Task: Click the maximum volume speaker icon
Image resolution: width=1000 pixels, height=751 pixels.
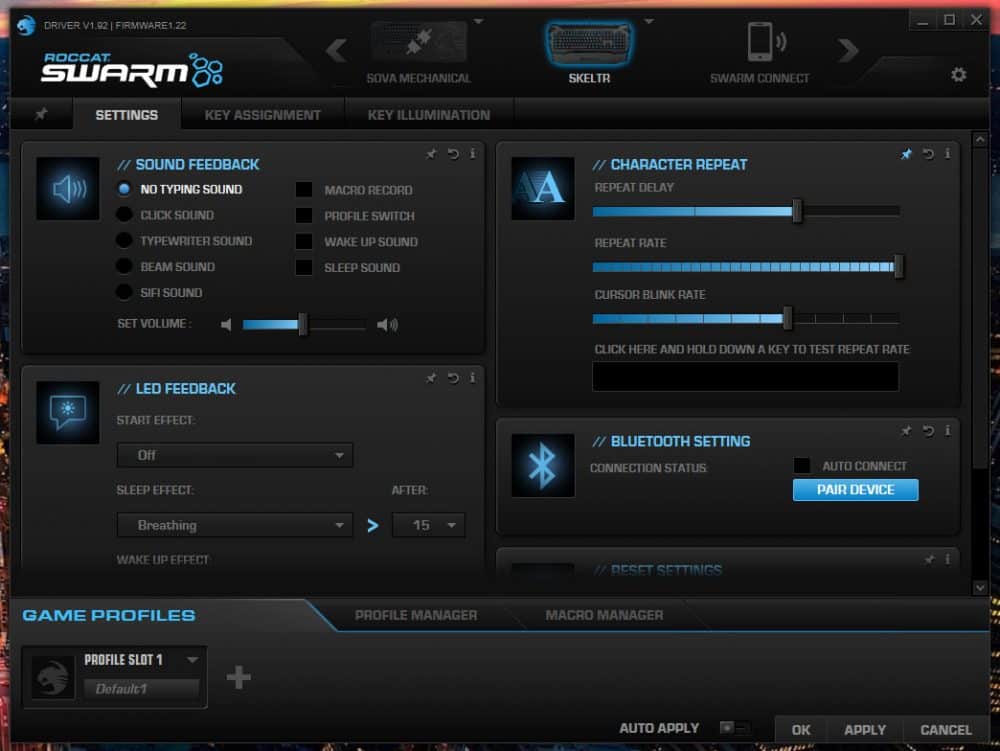Action: (387, 324)
